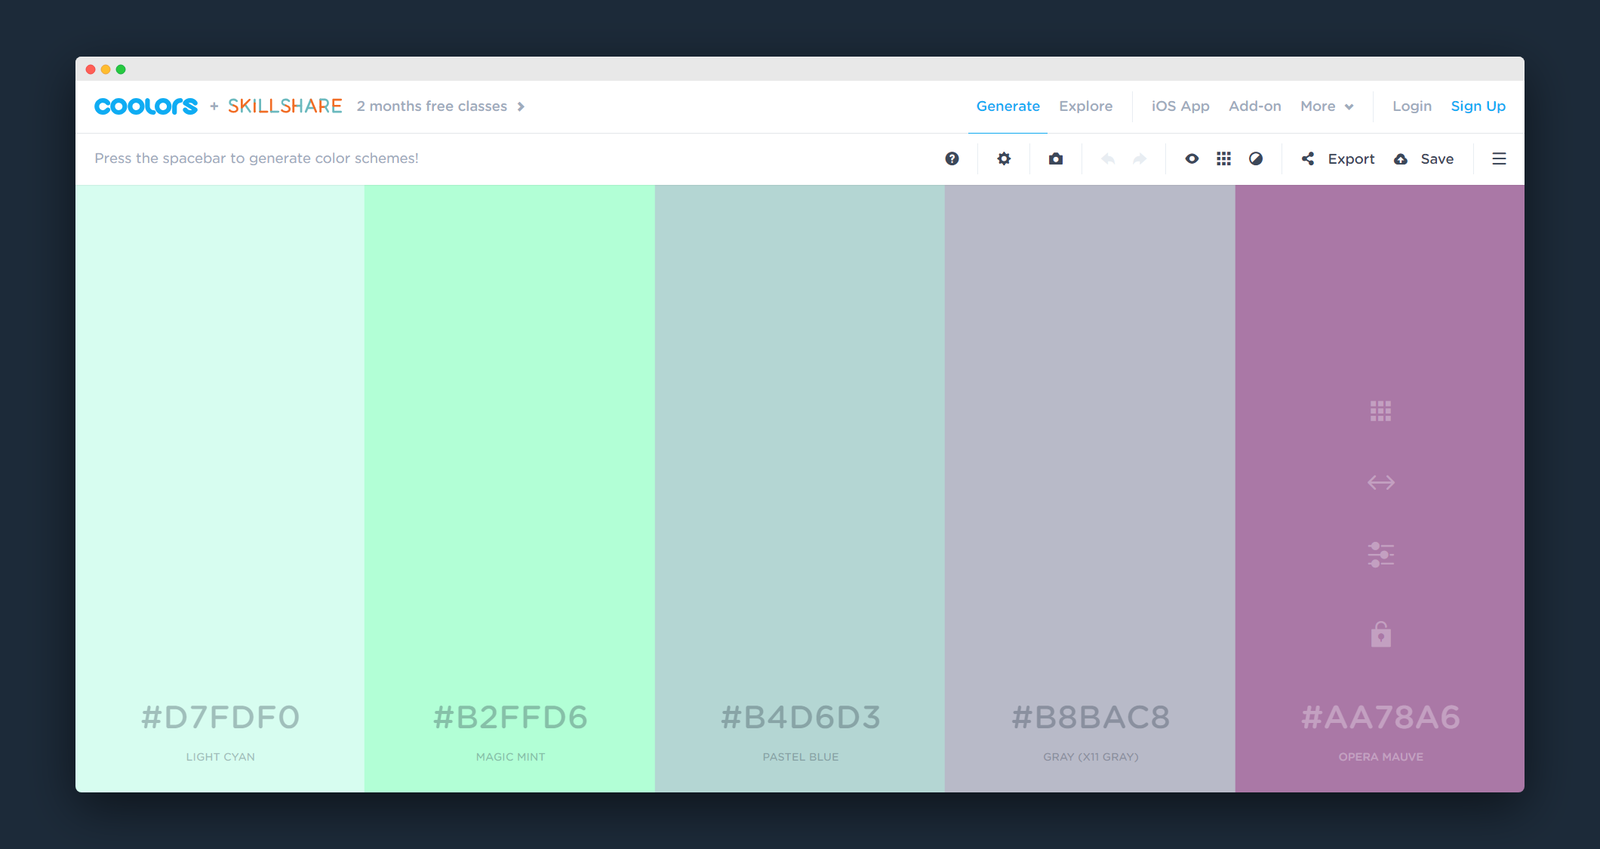
Task: Open the iOS App menu item
Action: 1180,106
